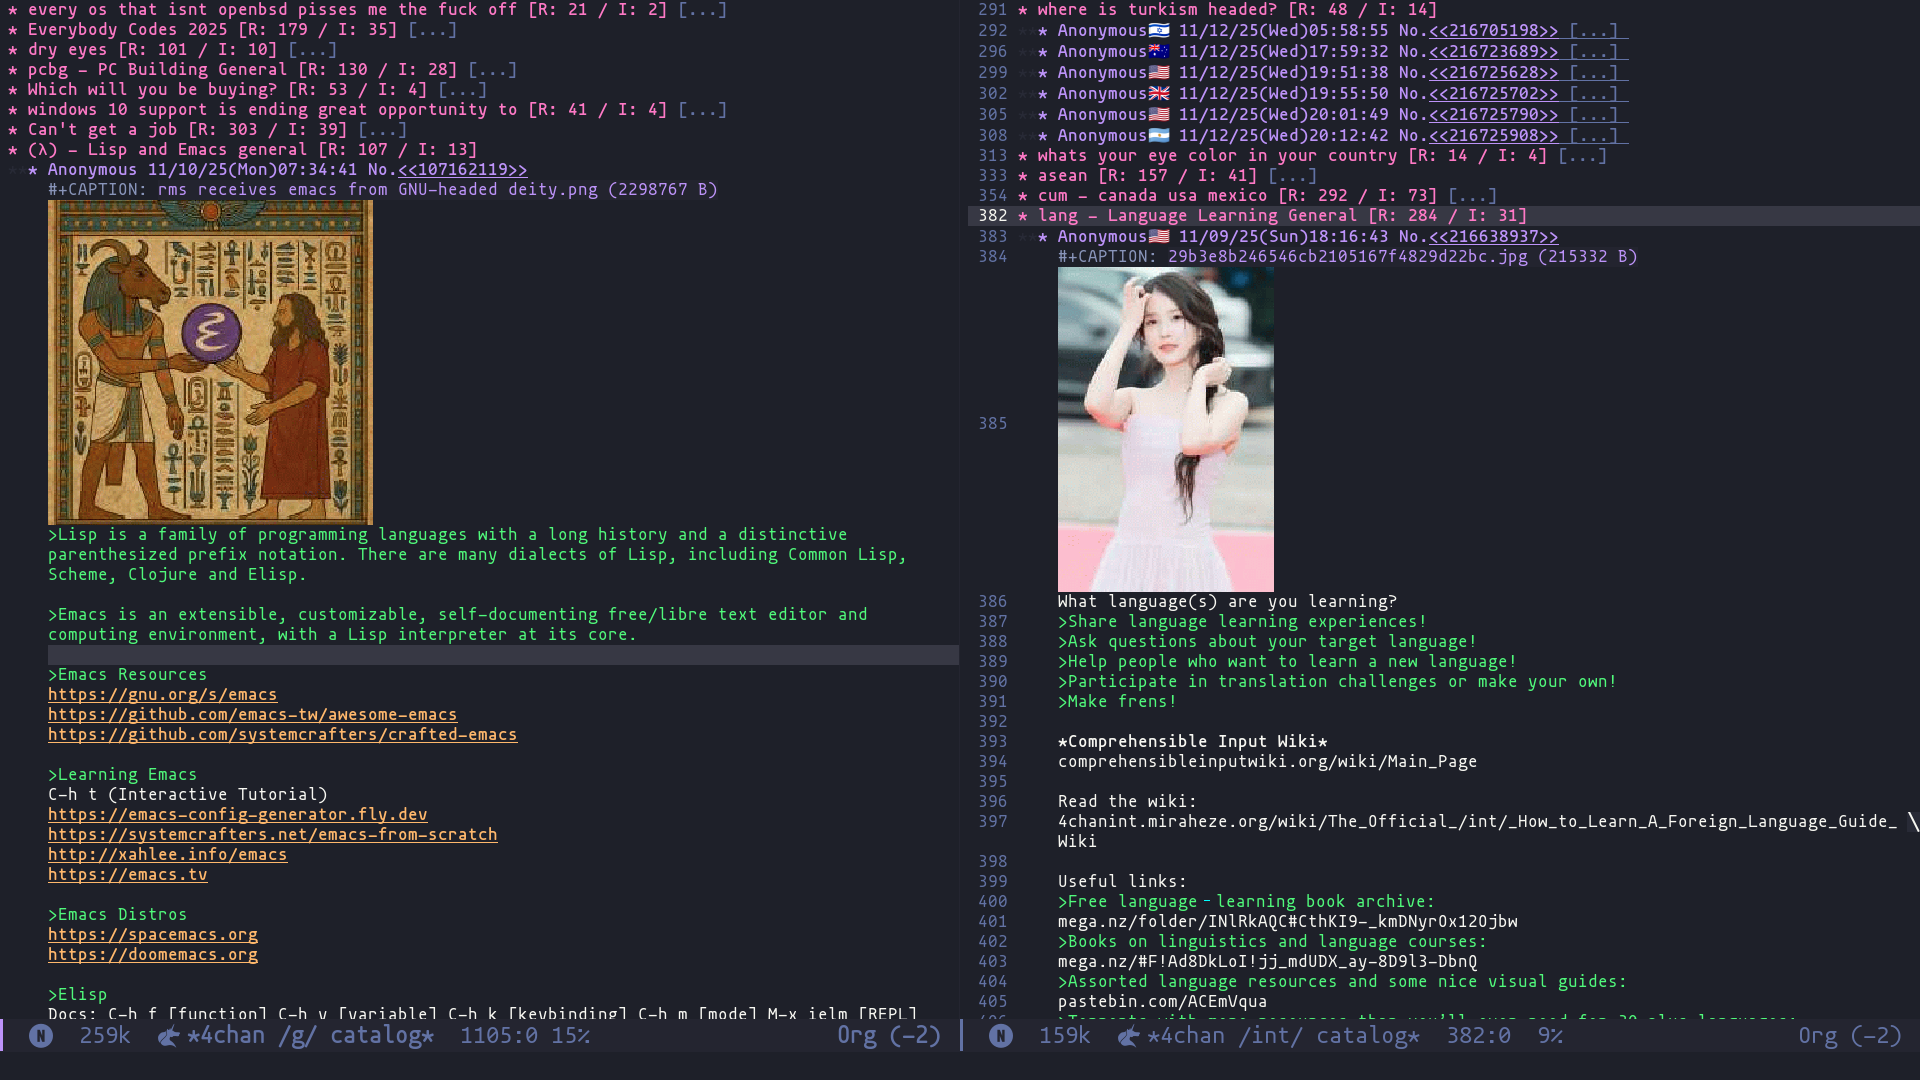The image size is (1920, 1080).
Task: Click the 15% buffer position indicator in the left modeline
Action: click(x=570, y=1036)
